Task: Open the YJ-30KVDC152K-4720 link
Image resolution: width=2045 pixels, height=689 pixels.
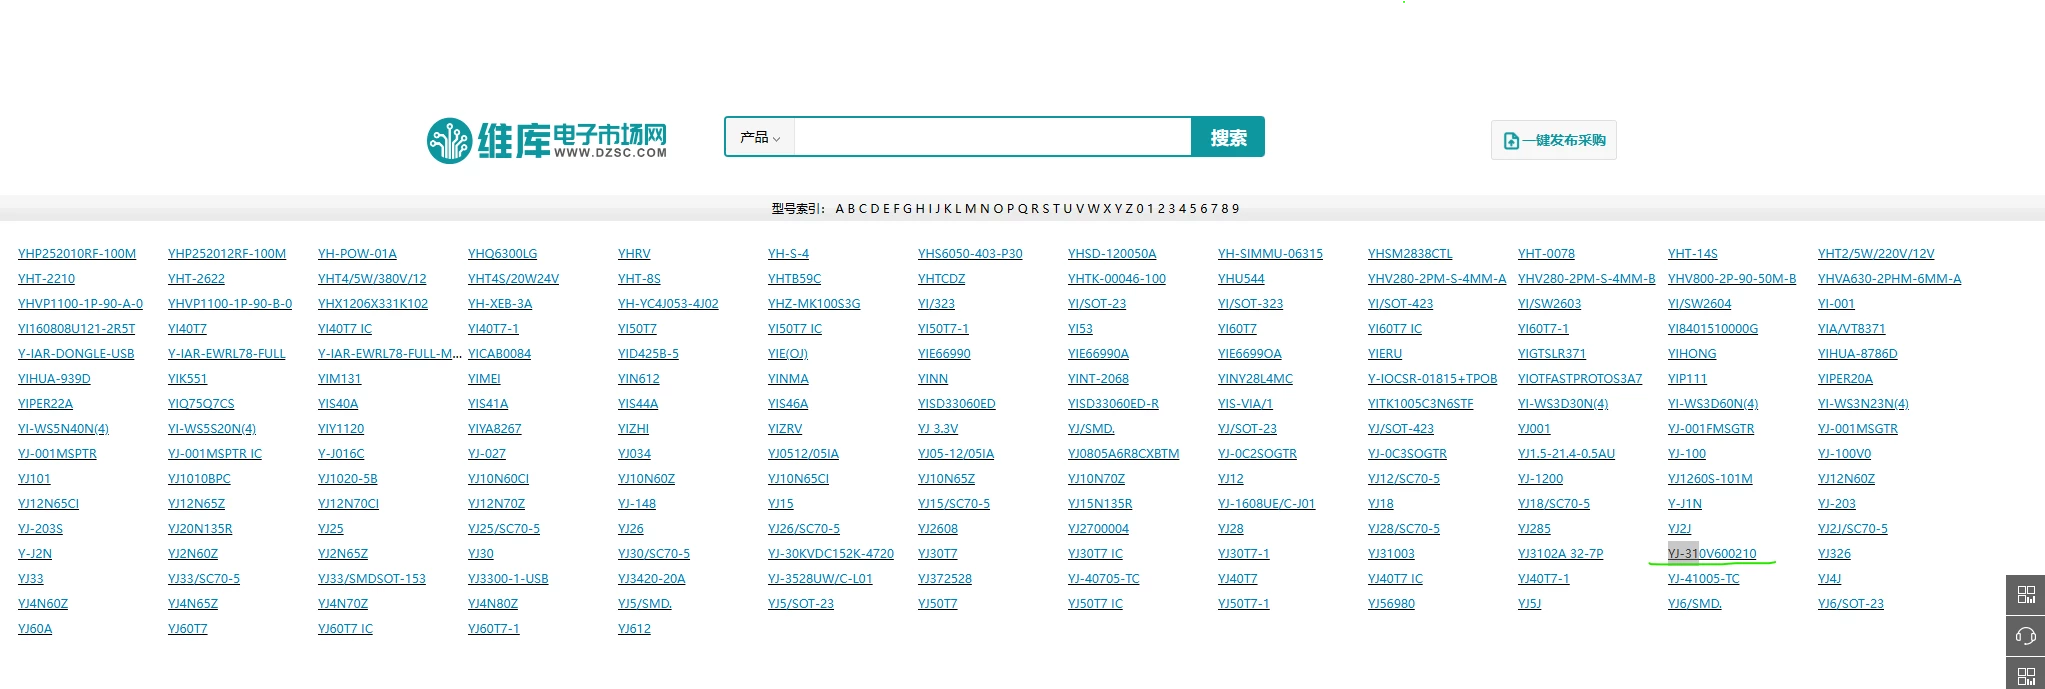Action: [x=831, y=554]
